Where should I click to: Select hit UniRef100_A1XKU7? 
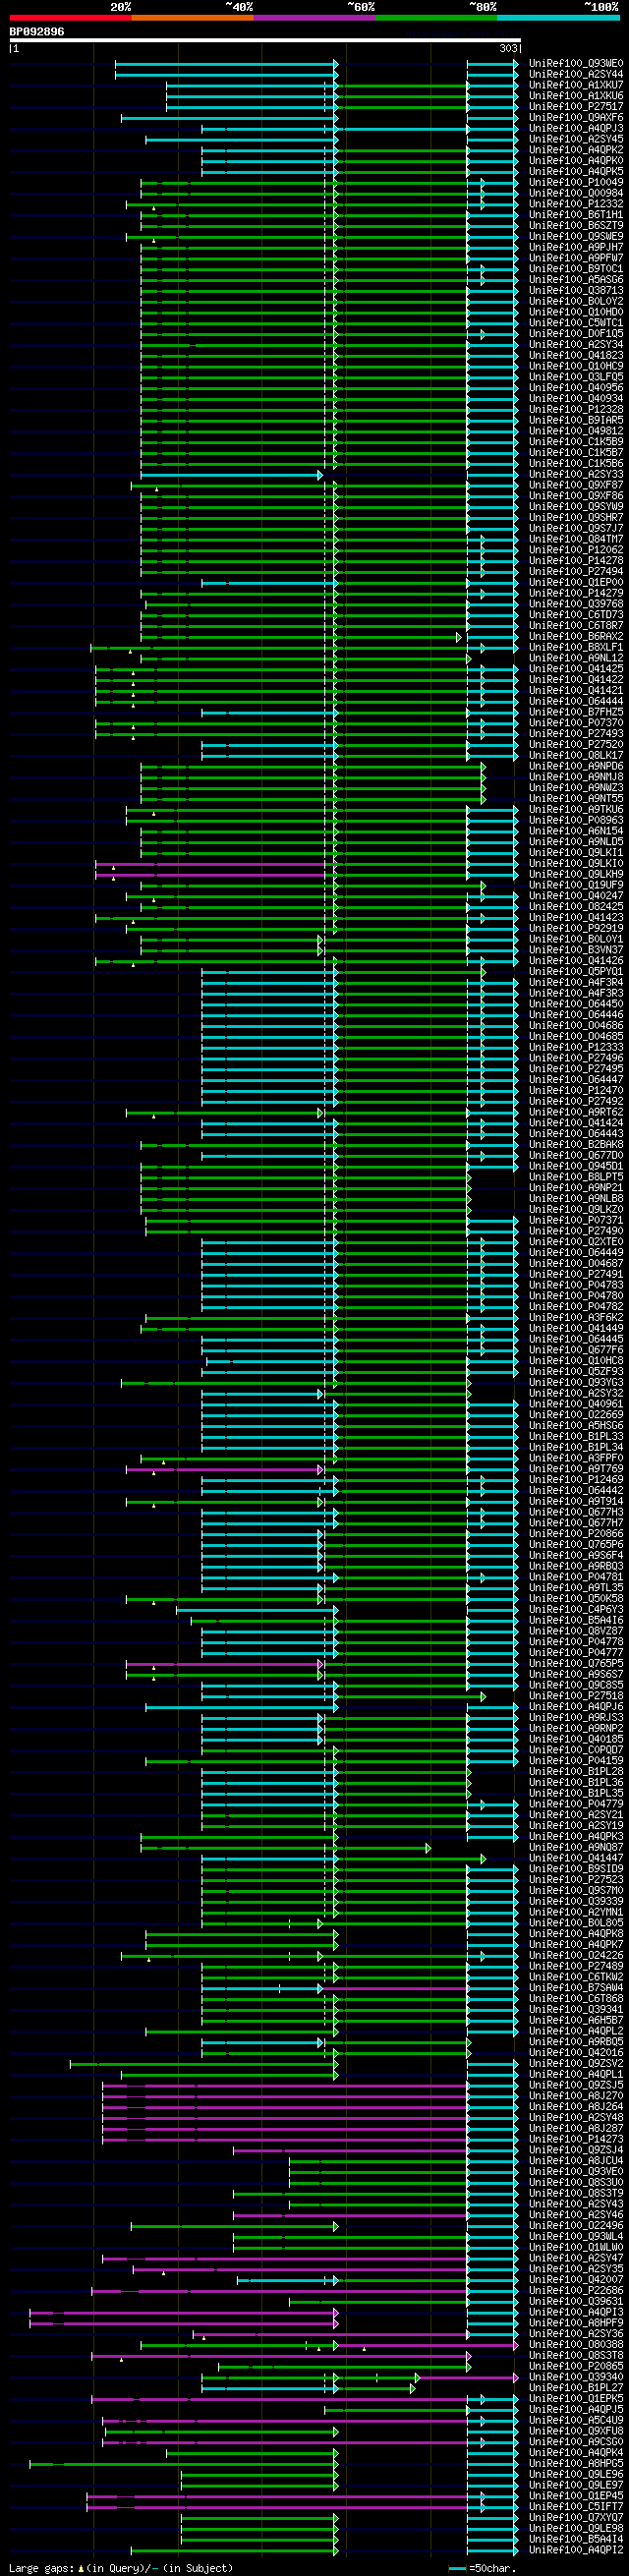[x=576, y=85]
